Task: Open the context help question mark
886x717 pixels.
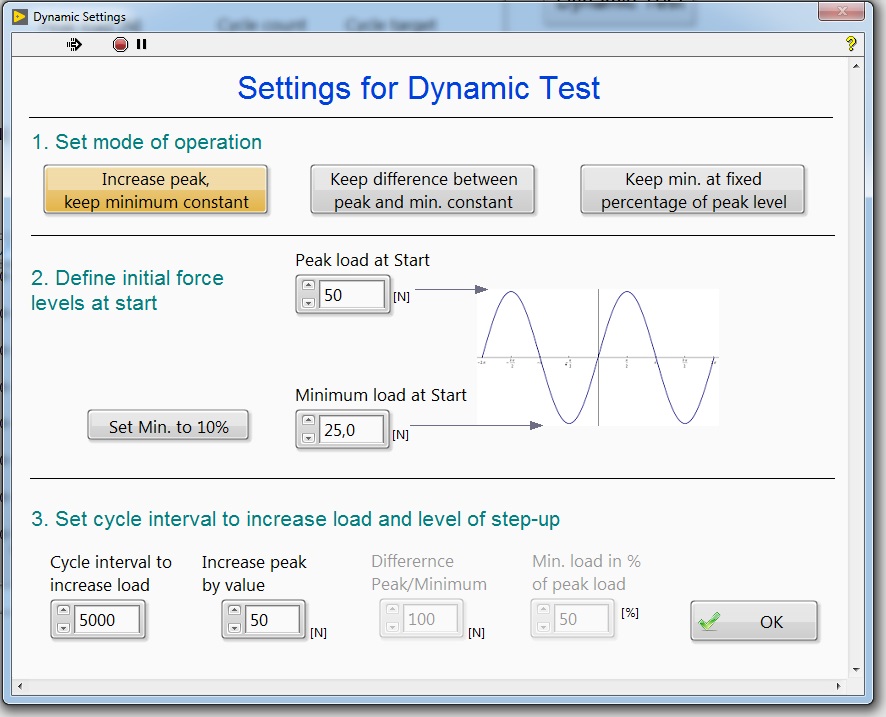Action: point(851,44)
